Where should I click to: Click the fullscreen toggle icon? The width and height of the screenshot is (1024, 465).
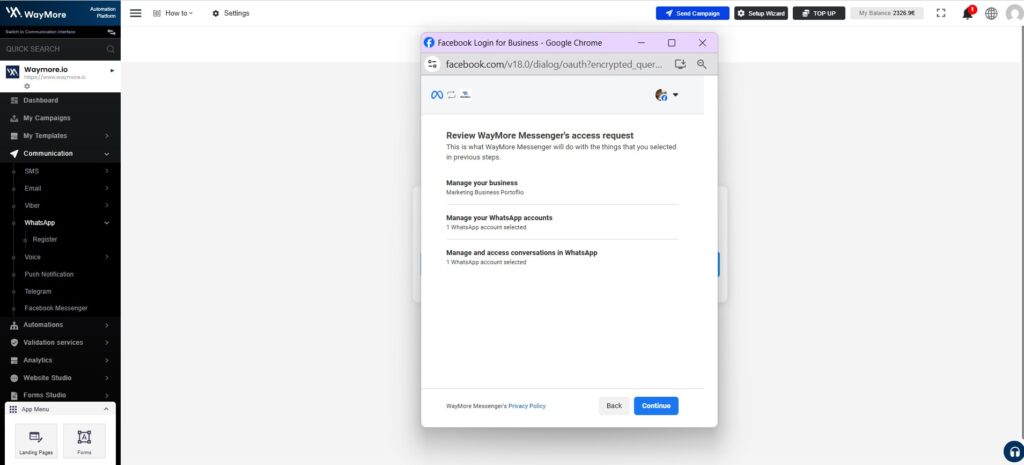(941, 13)
